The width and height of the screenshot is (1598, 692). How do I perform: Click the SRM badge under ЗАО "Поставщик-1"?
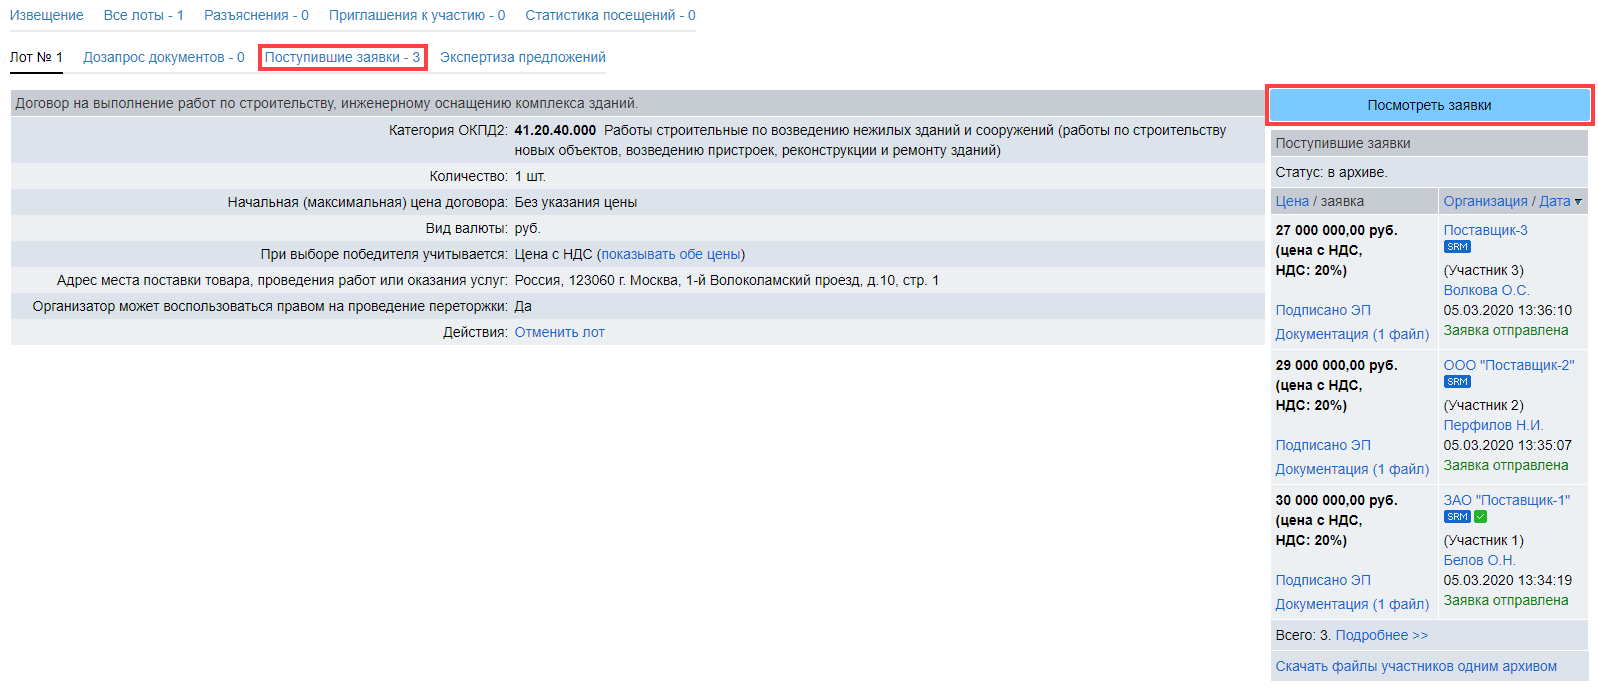(x=1456, y=517)
